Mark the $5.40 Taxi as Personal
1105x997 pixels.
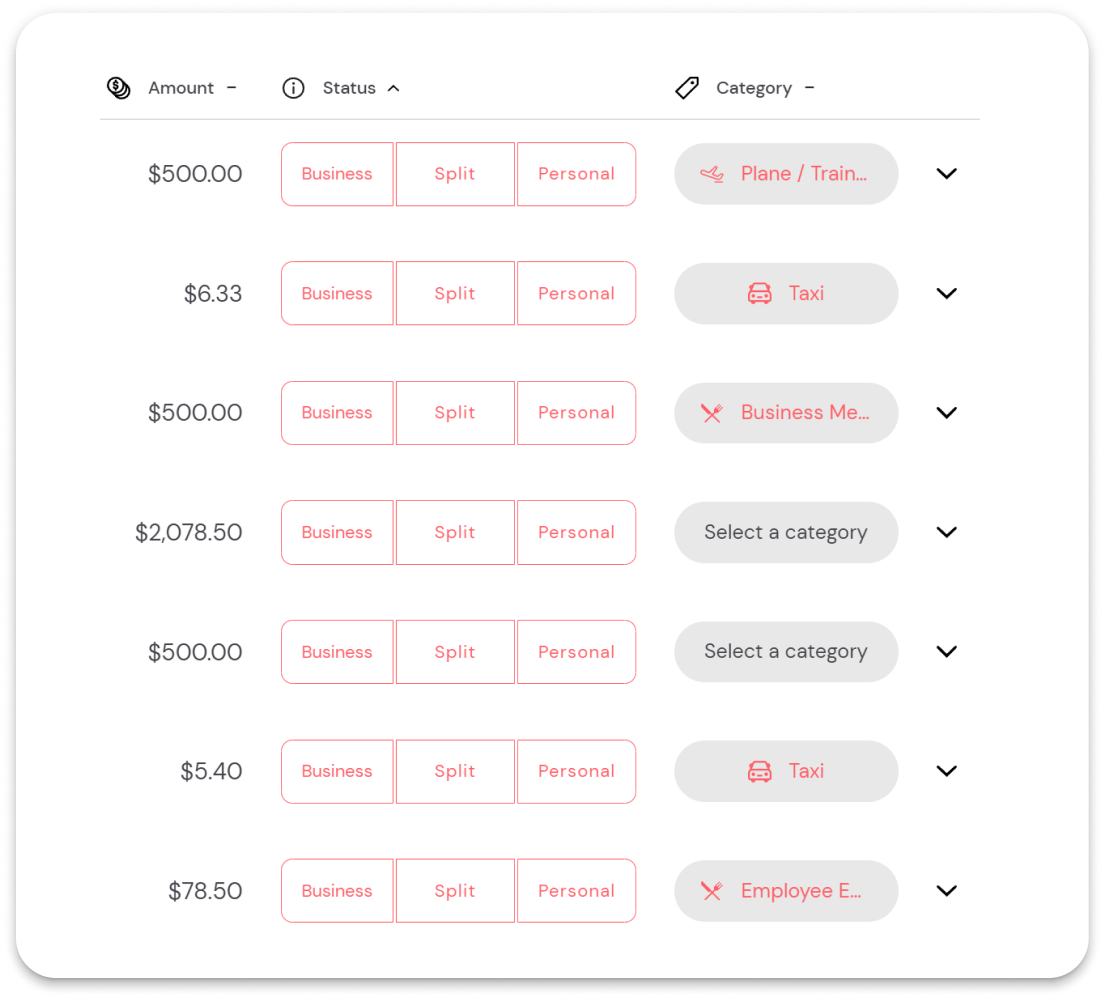click(x=576, y=771)
